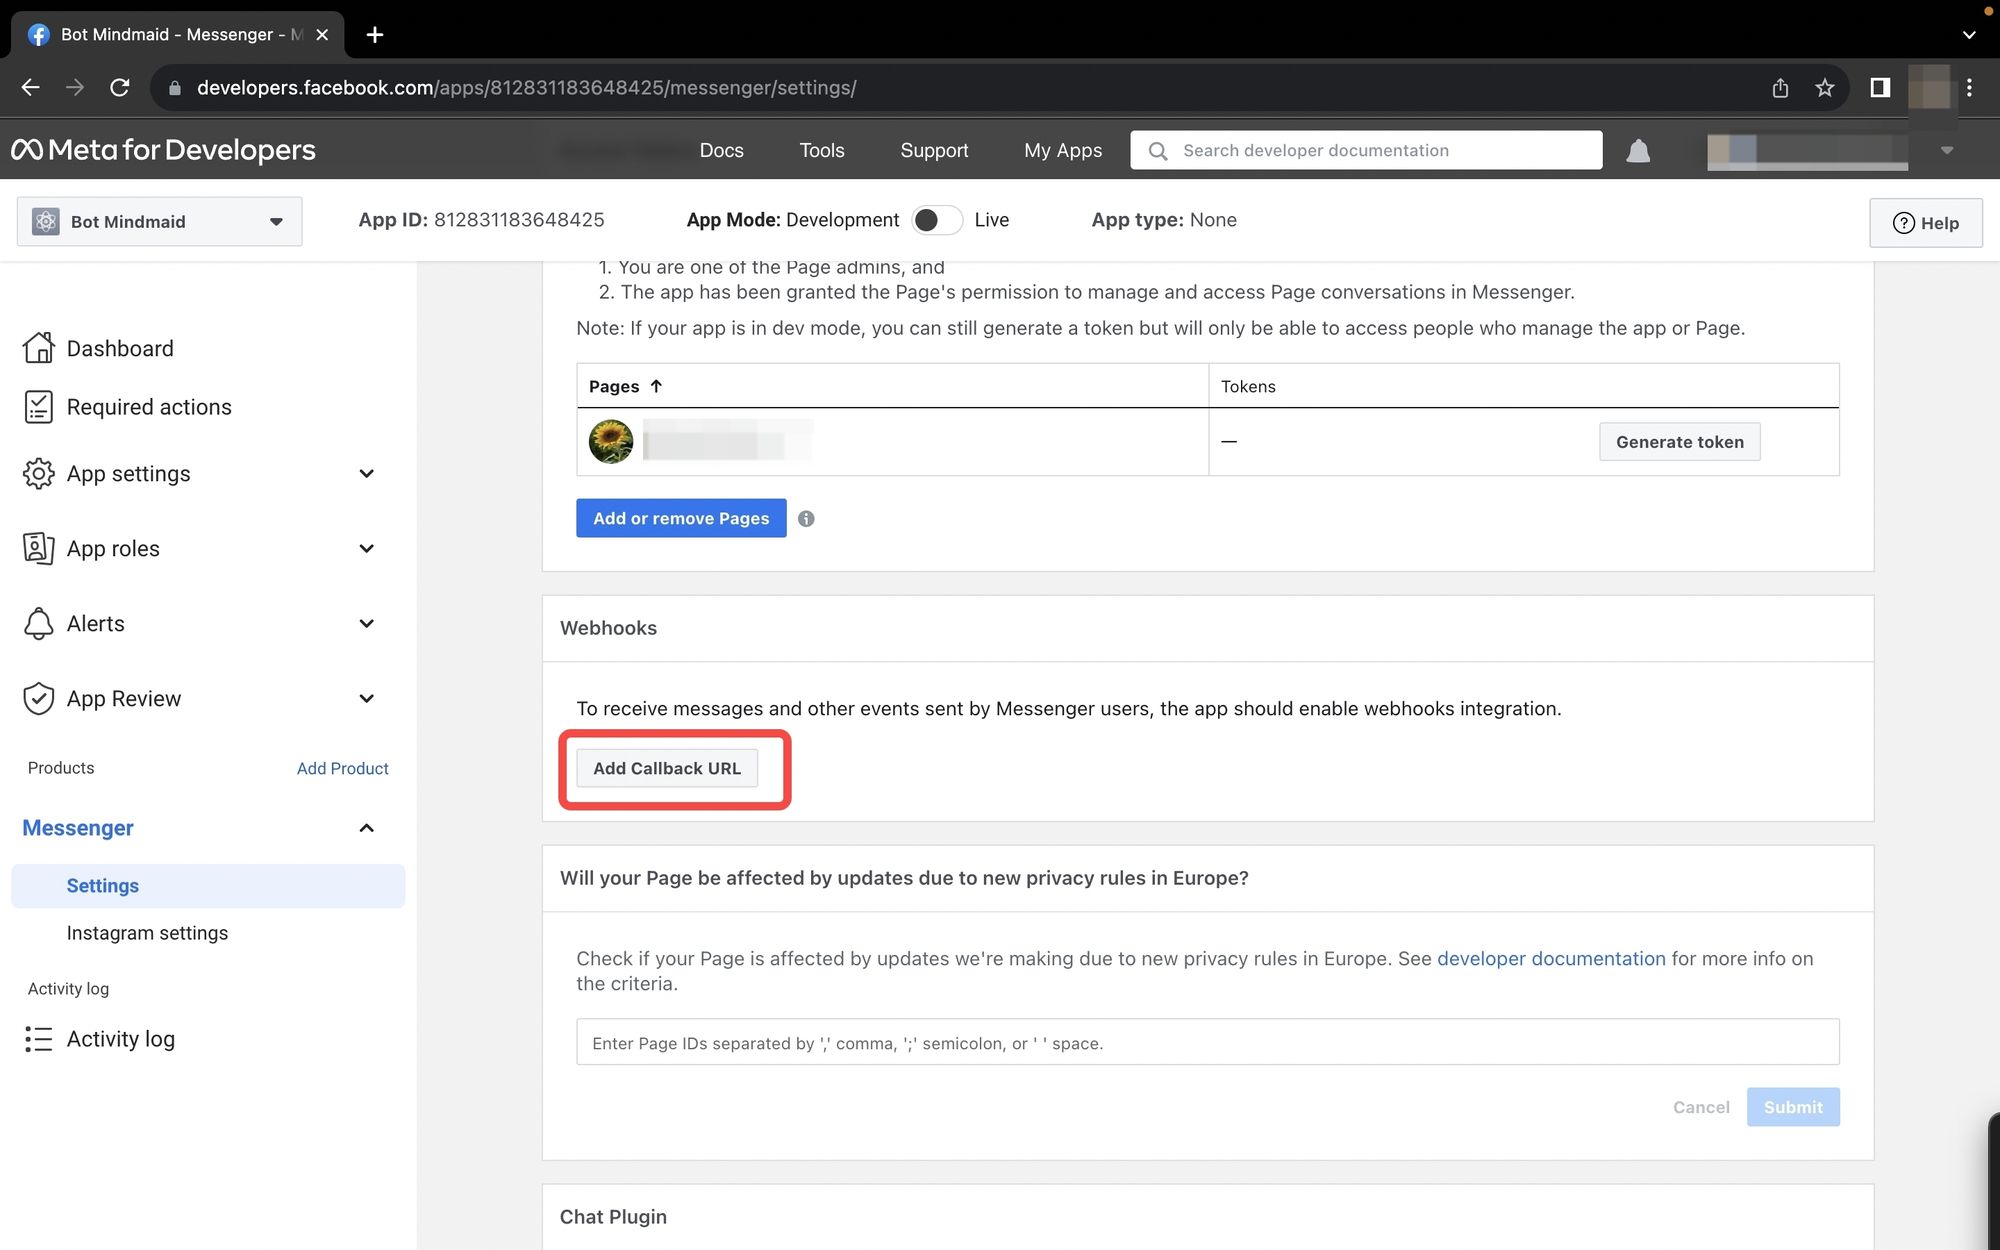Expand the App Review section
Screen dimensions: 2000x1250
pos(367,699)
